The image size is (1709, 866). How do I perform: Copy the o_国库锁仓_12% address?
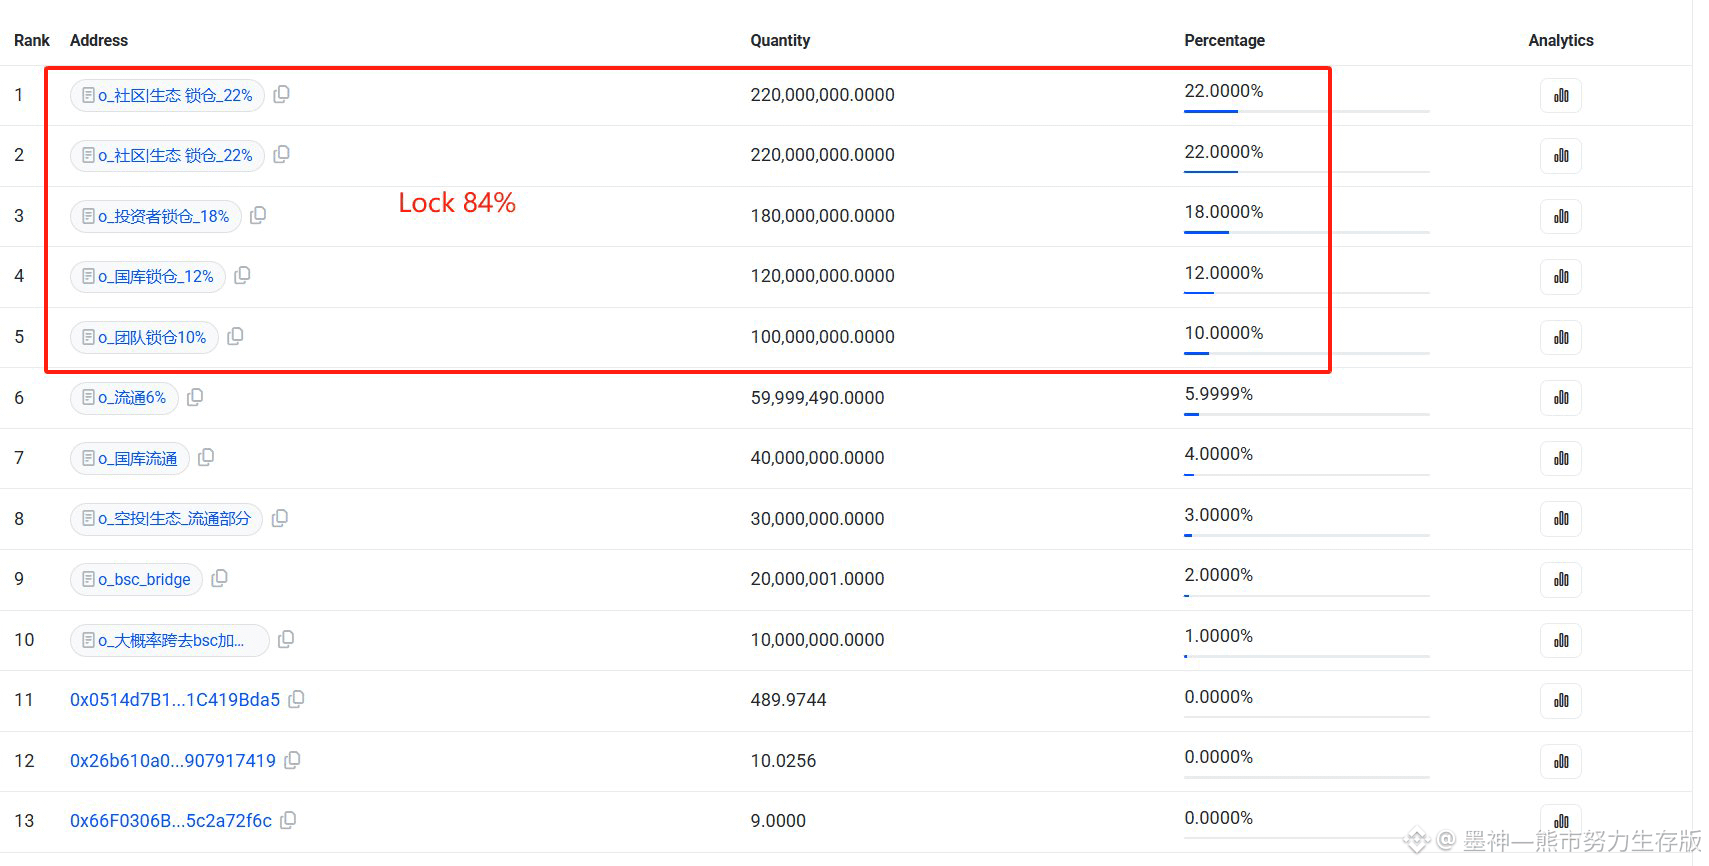pos(242,275)
